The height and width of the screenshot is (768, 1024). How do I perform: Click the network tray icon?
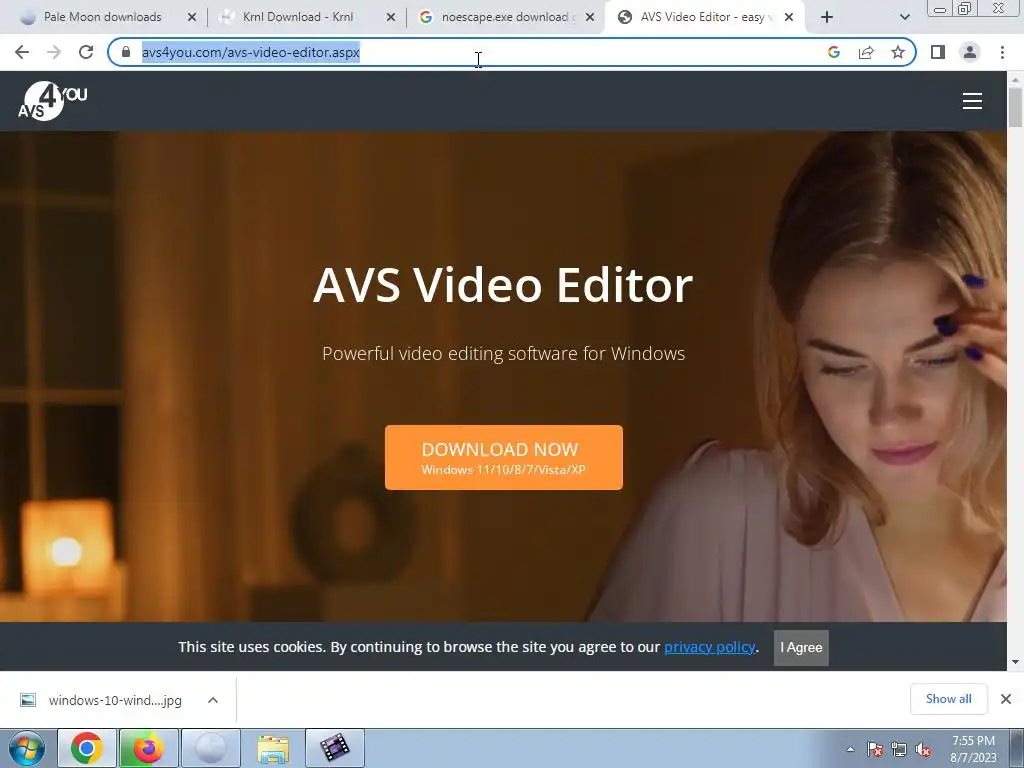tap(899, 749)
